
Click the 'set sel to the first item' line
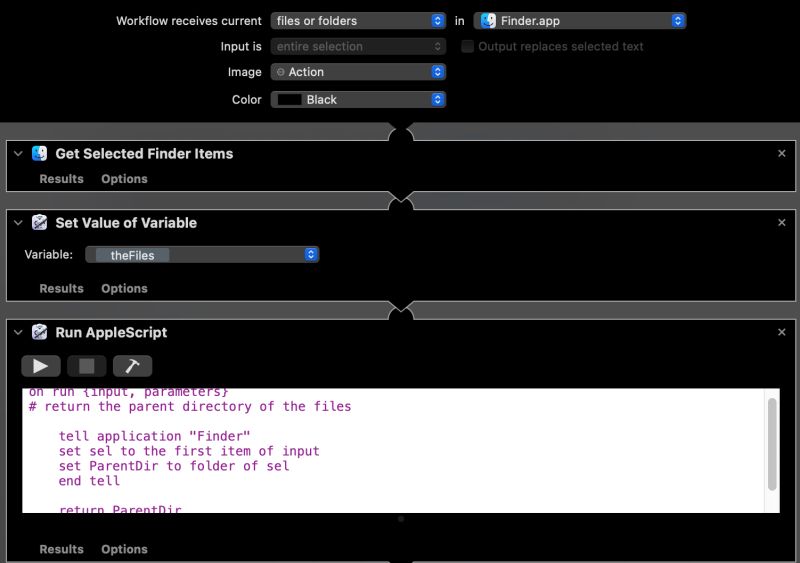[189, 451]
